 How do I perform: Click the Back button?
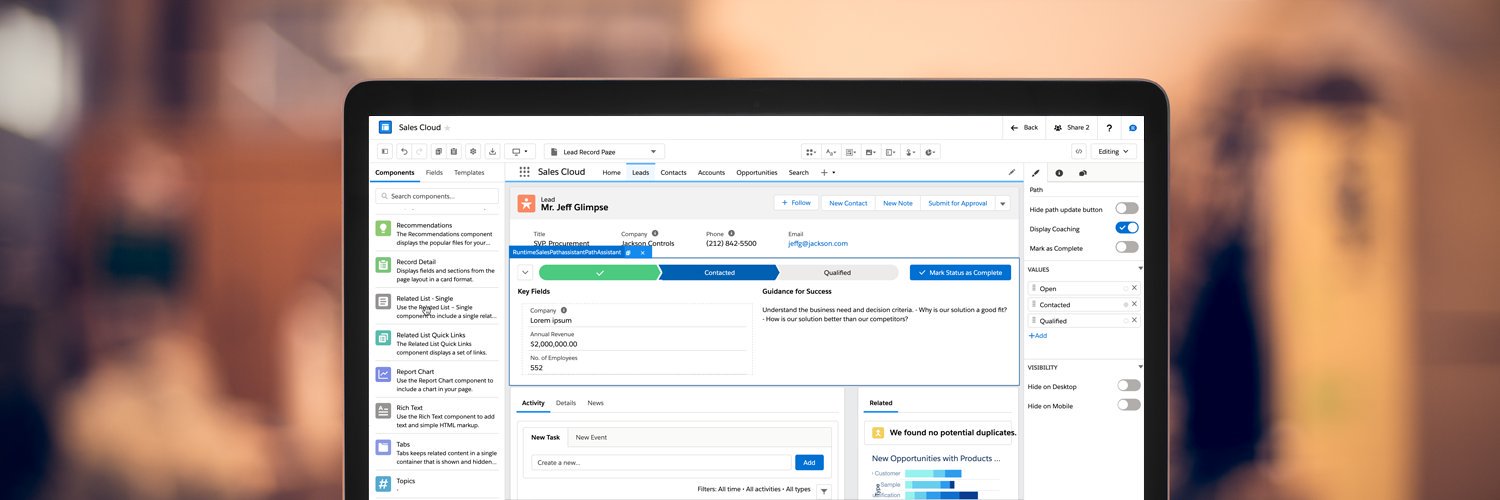tap(1024, 128)
